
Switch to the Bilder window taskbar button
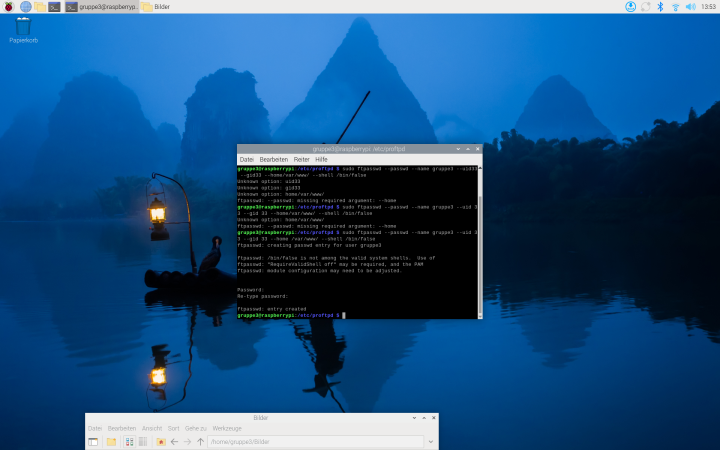pyautogui.click(x=155, y=7)
